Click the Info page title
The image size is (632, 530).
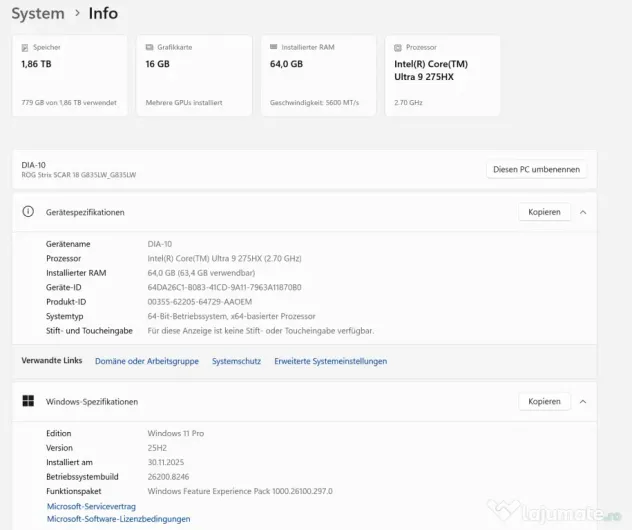[103, 13]
